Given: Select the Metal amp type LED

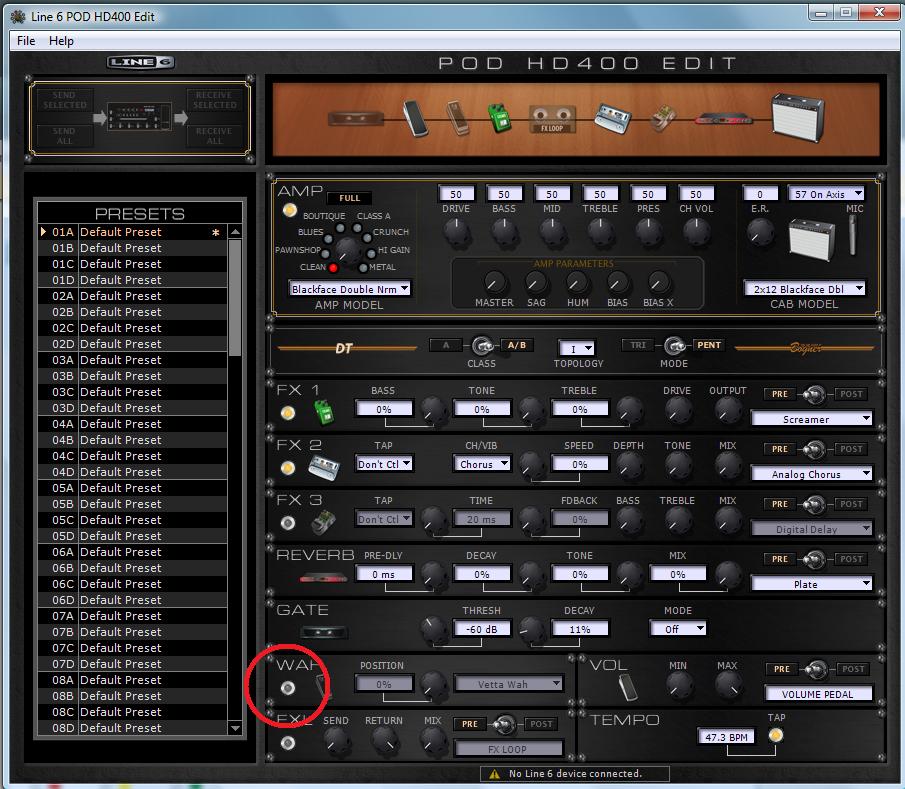Looking at the screenshot, I should (363, 267).
